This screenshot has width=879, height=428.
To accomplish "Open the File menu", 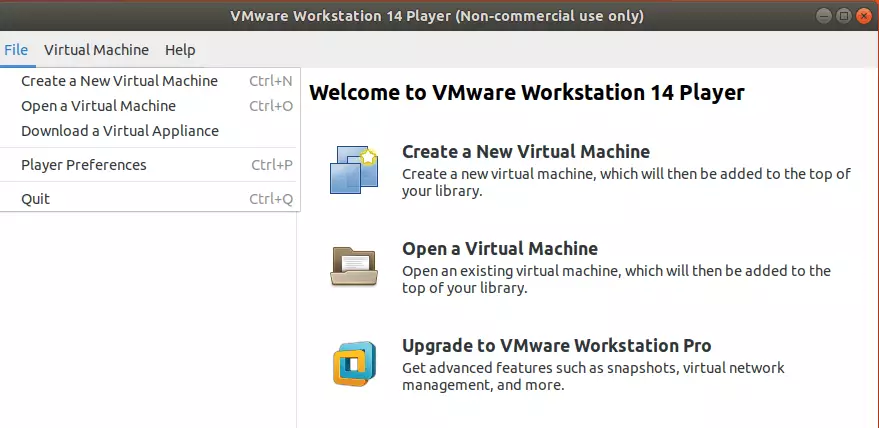I will (16, 50).
